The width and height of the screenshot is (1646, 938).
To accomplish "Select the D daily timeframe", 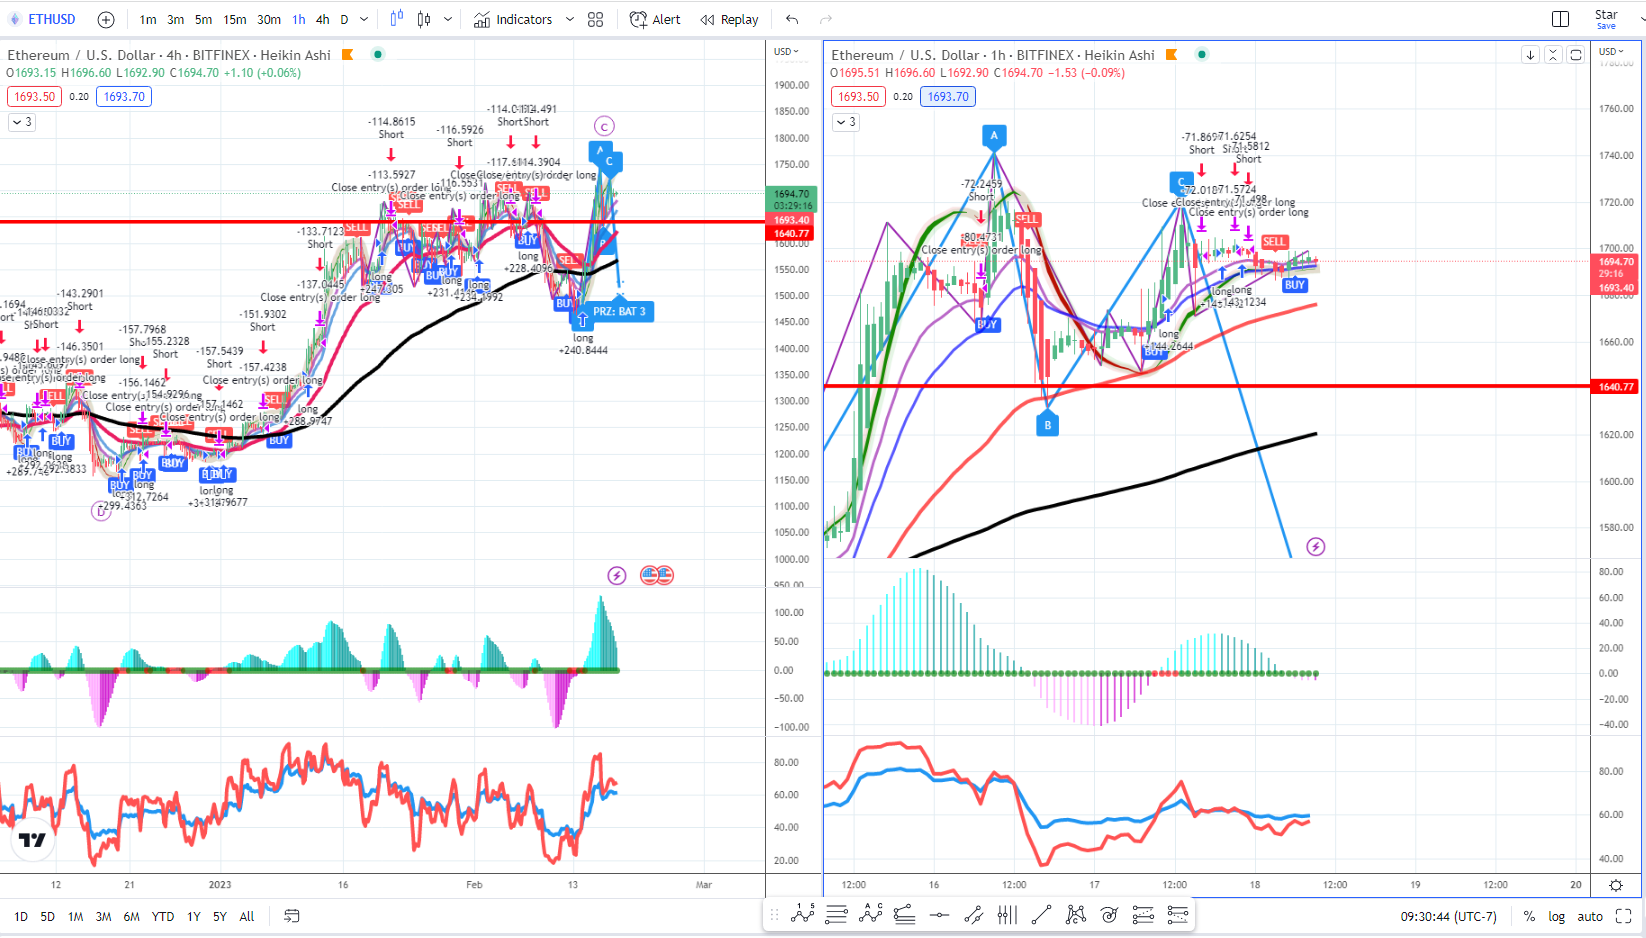I will click(x=345, y=19).
